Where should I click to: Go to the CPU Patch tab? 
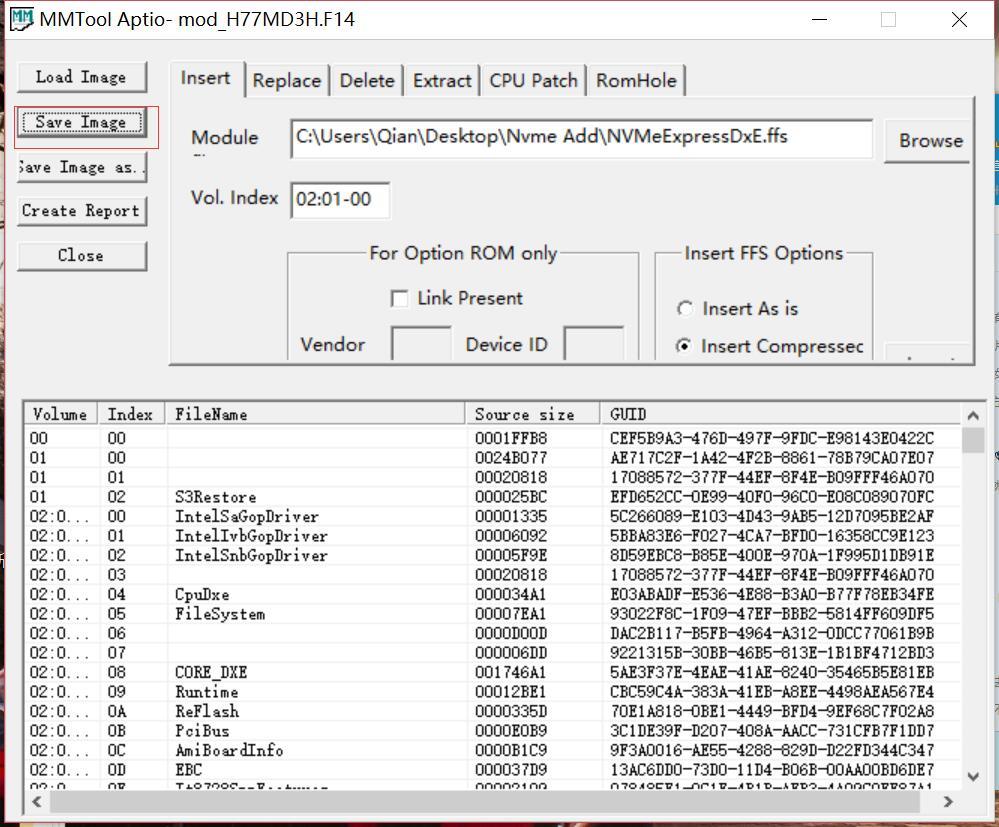533,81
